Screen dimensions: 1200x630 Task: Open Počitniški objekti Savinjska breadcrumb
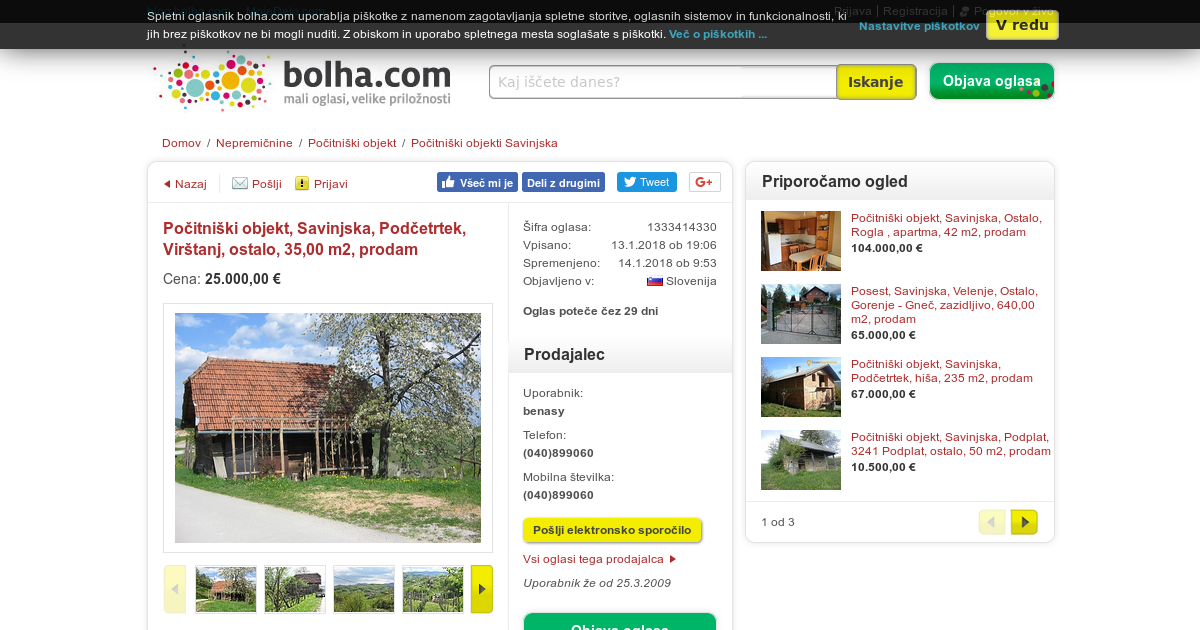click(484, 143)
